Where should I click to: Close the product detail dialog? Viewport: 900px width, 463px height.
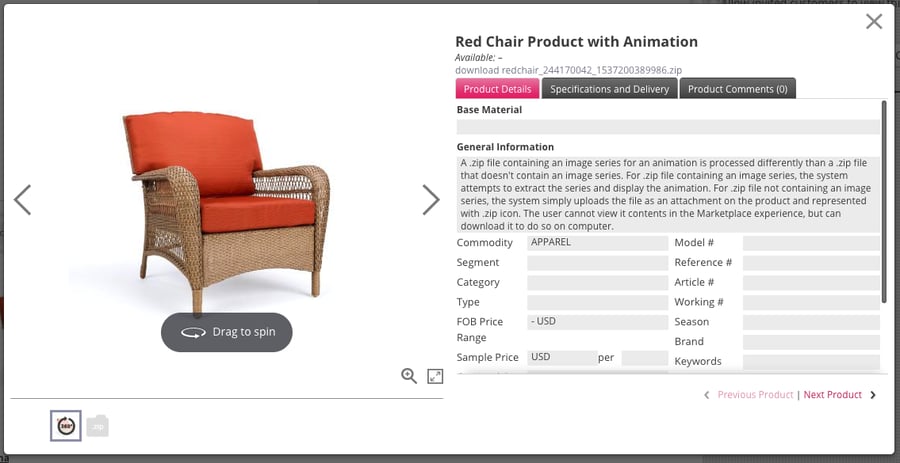(874, 22)
